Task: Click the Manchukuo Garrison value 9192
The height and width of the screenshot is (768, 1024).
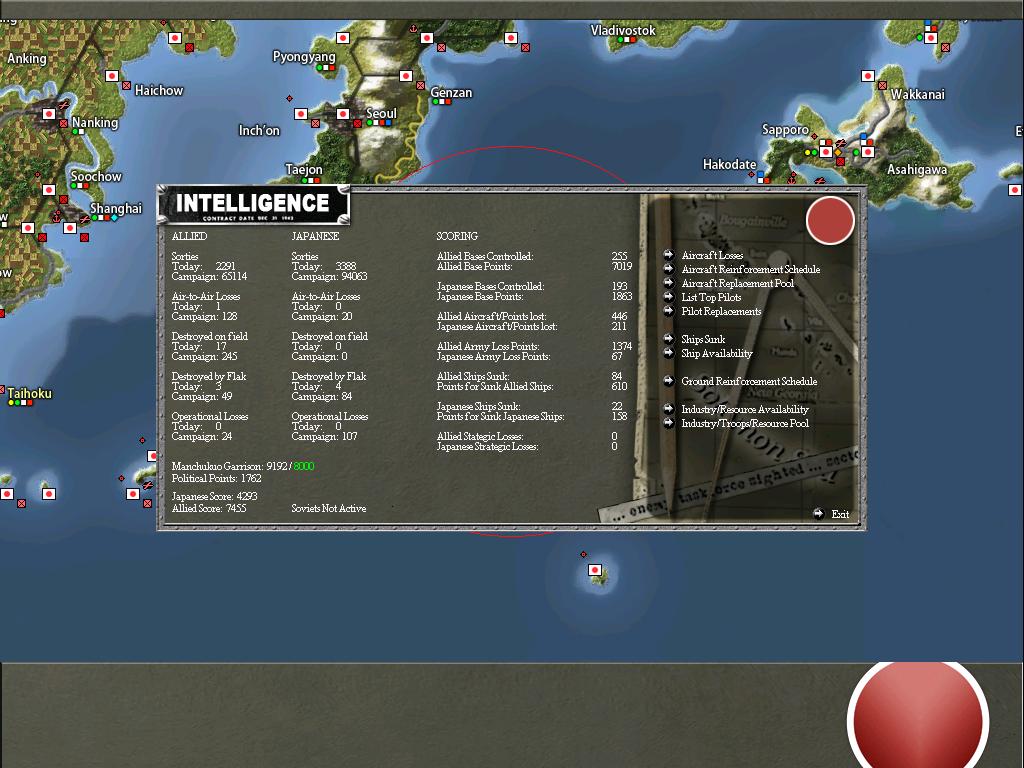Action: coord(277,466)
